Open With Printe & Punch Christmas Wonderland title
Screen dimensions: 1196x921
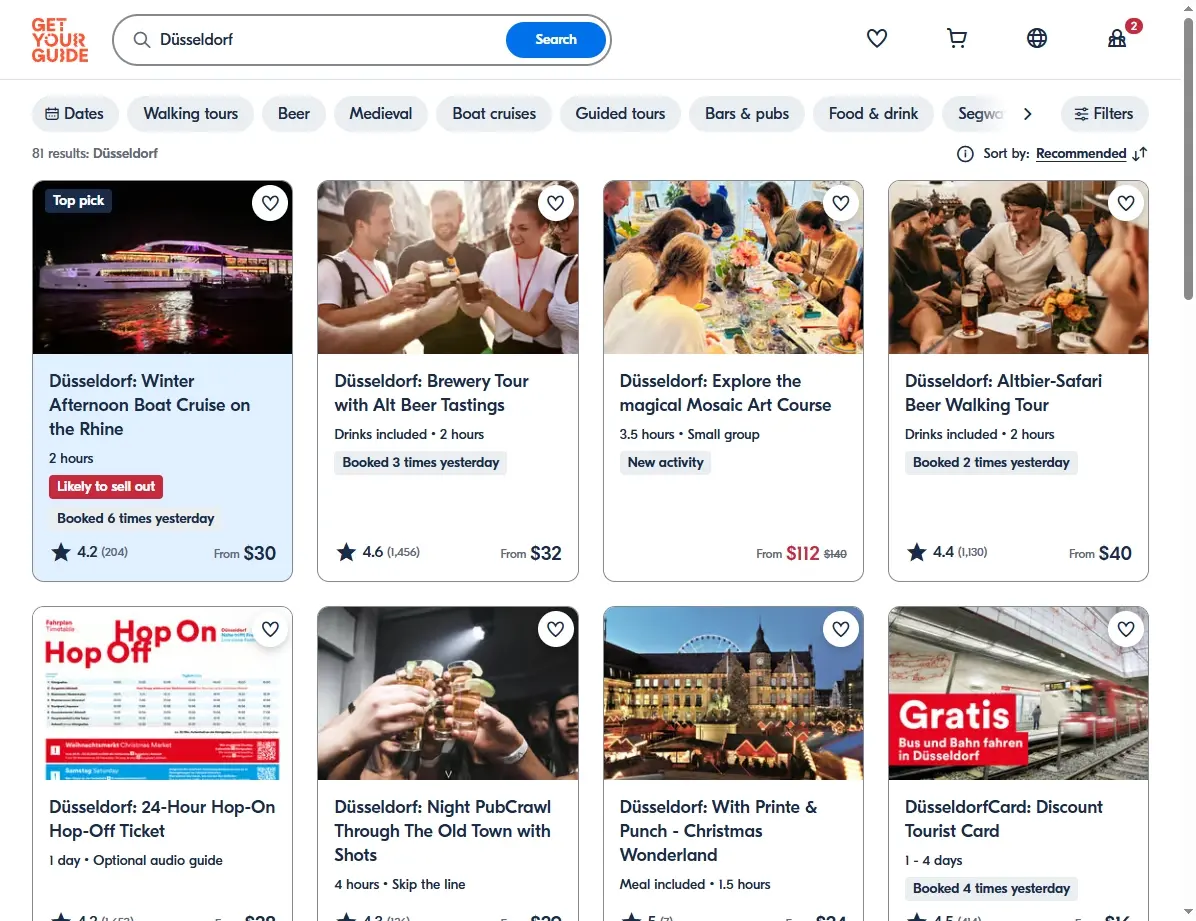[718, 831]
